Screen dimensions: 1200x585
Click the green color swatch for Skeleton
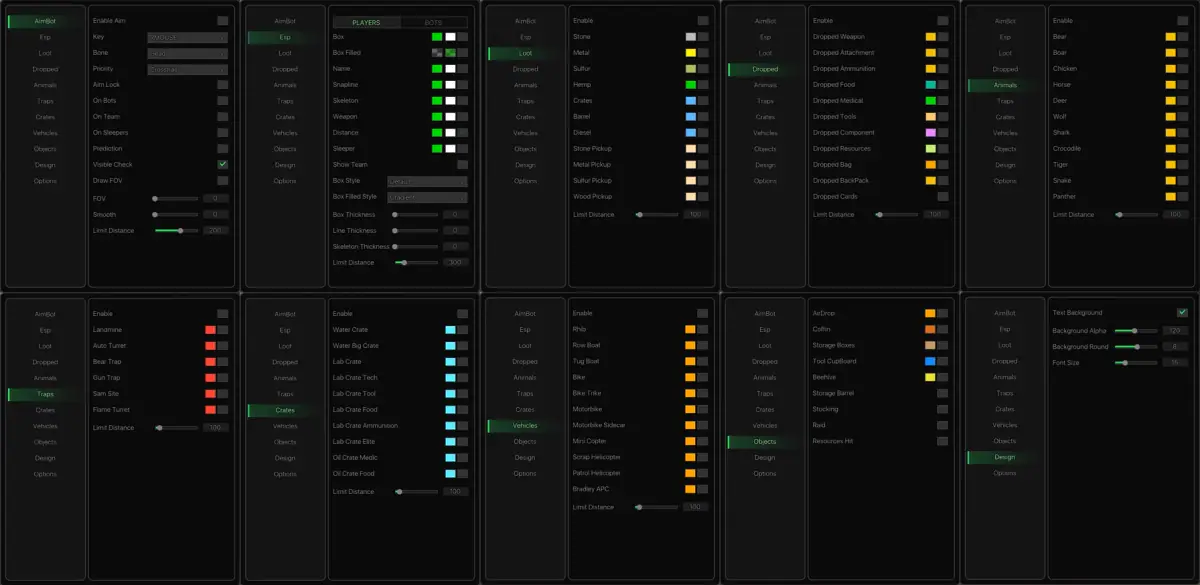[437, 101]
